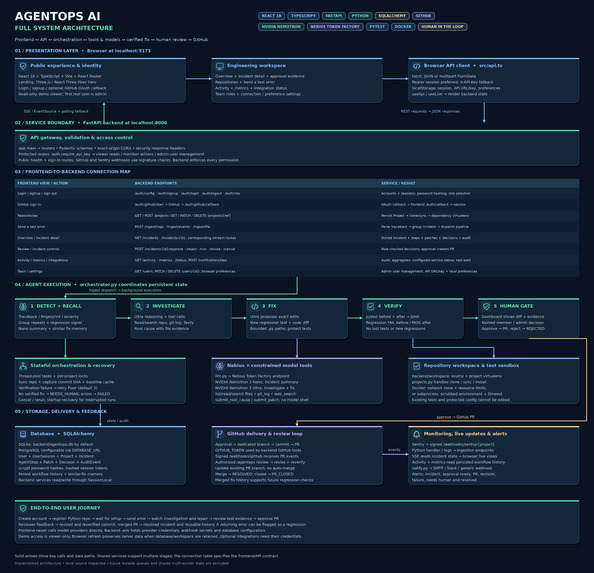
Task: Click the FASTAPI tag badge
Action: [334, 16]
